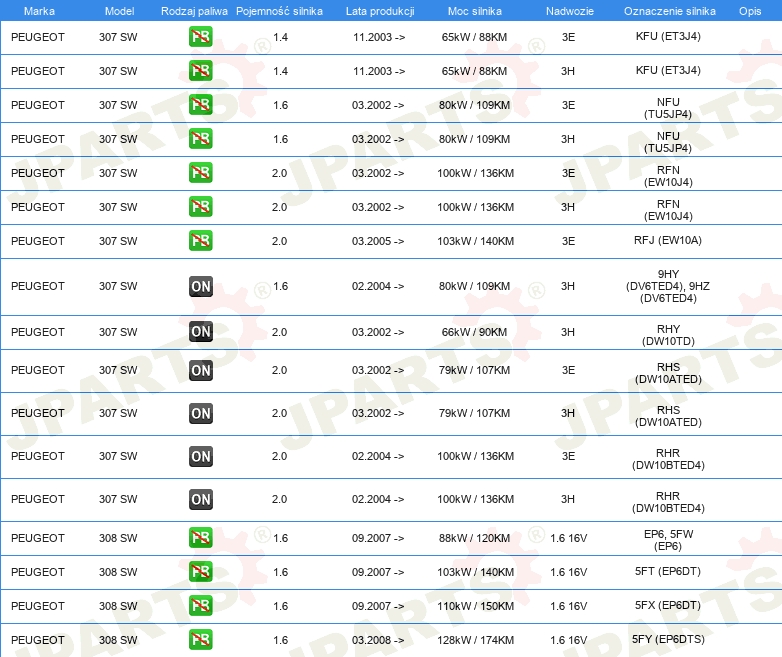Click the 80kW / 109KM cell in the 9HY row
This screenshot has height=657, width=782.
474,286
